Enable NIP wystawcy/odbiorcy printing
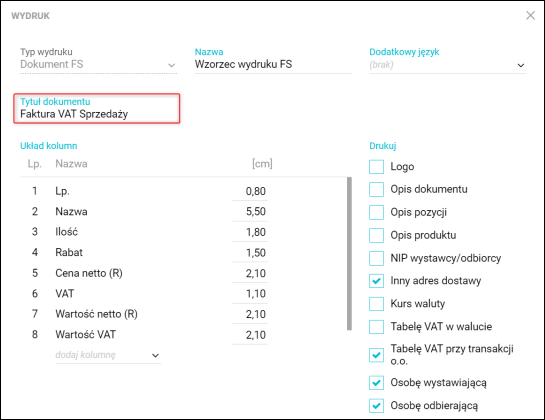This screenshot has height=420, width=545. [376, 258]
